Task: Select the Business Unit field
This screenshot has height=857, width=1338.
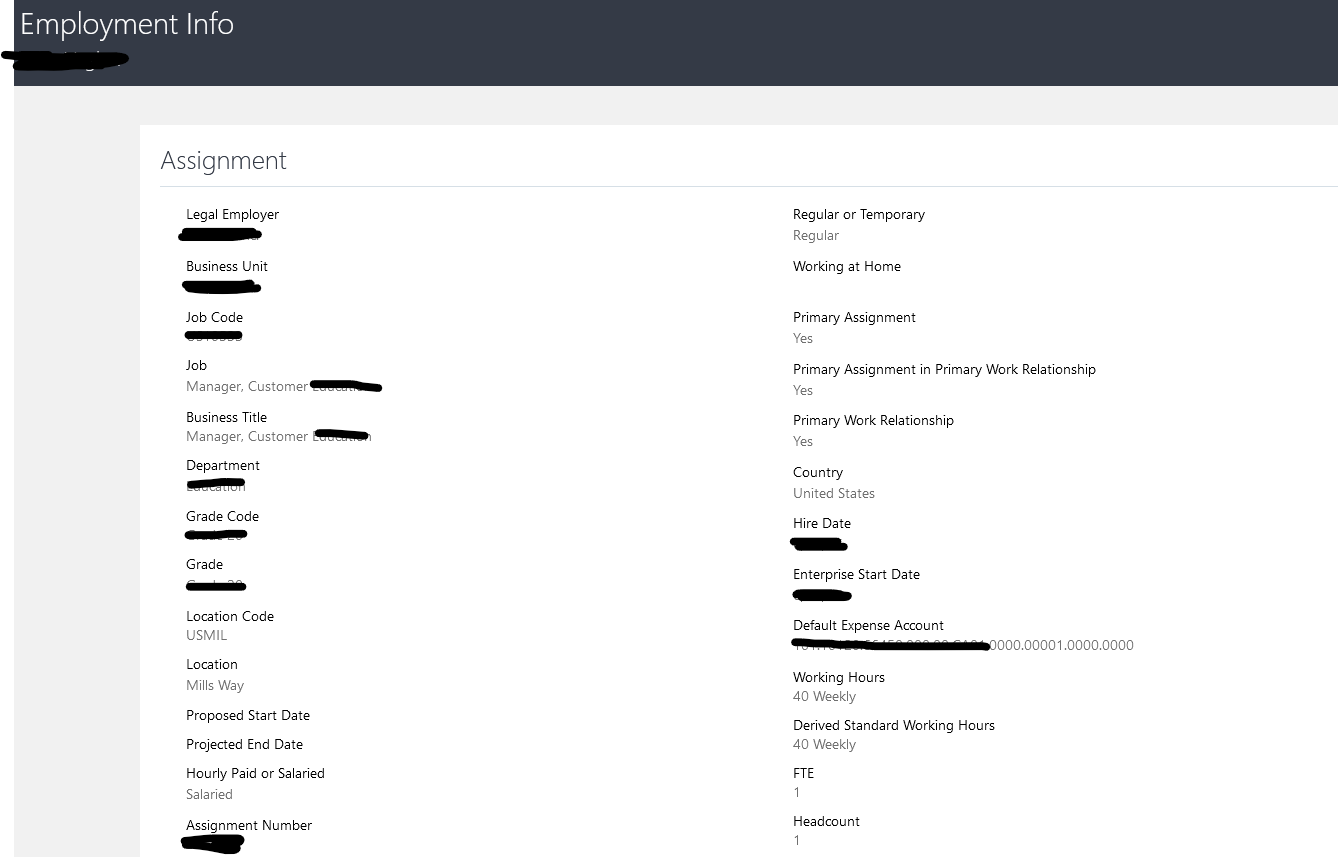Action: (227, 266)
